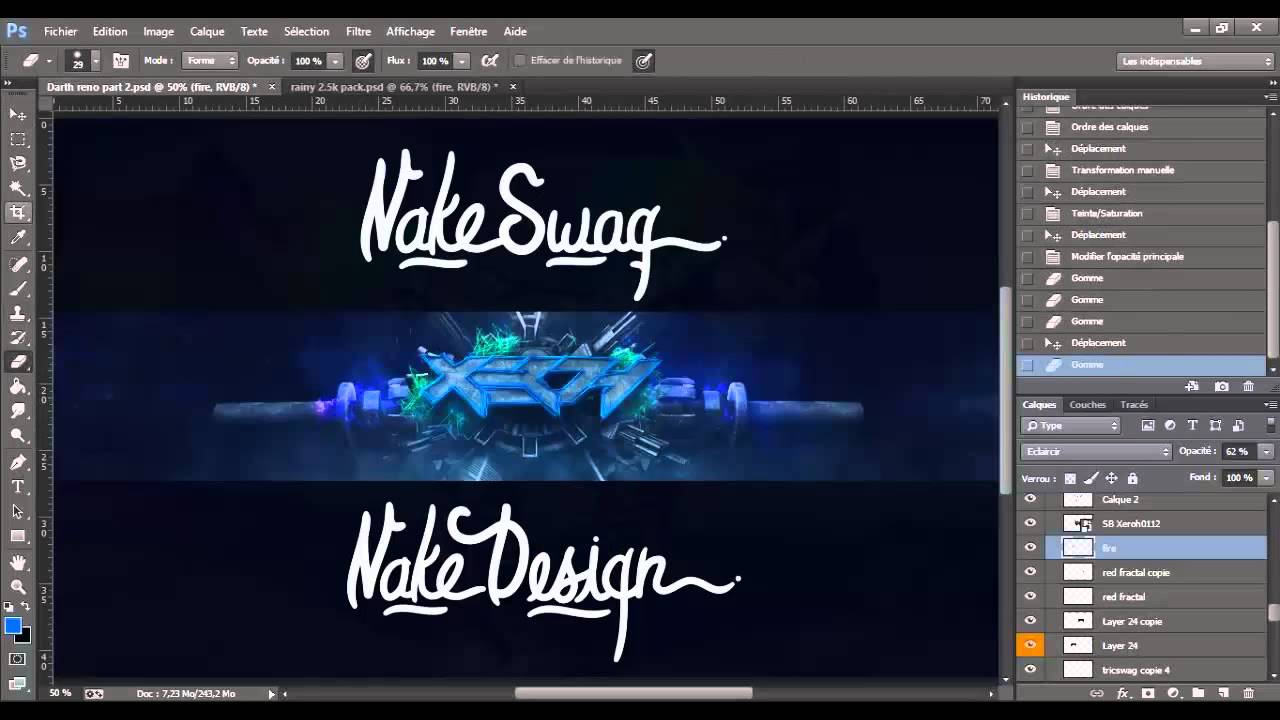Create a new group folder
The image size is (1280, 720).
(x=1198, y=693)
